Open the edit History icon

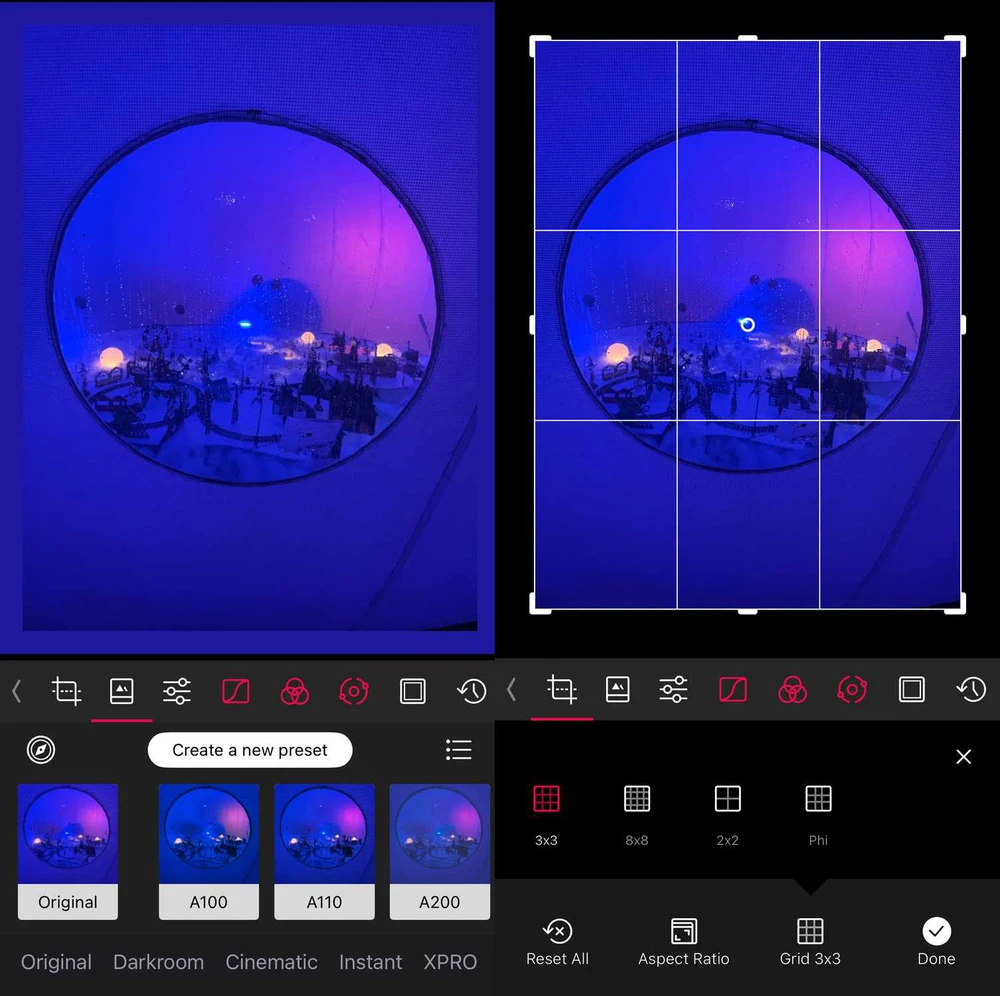click(x=471, y=690)
